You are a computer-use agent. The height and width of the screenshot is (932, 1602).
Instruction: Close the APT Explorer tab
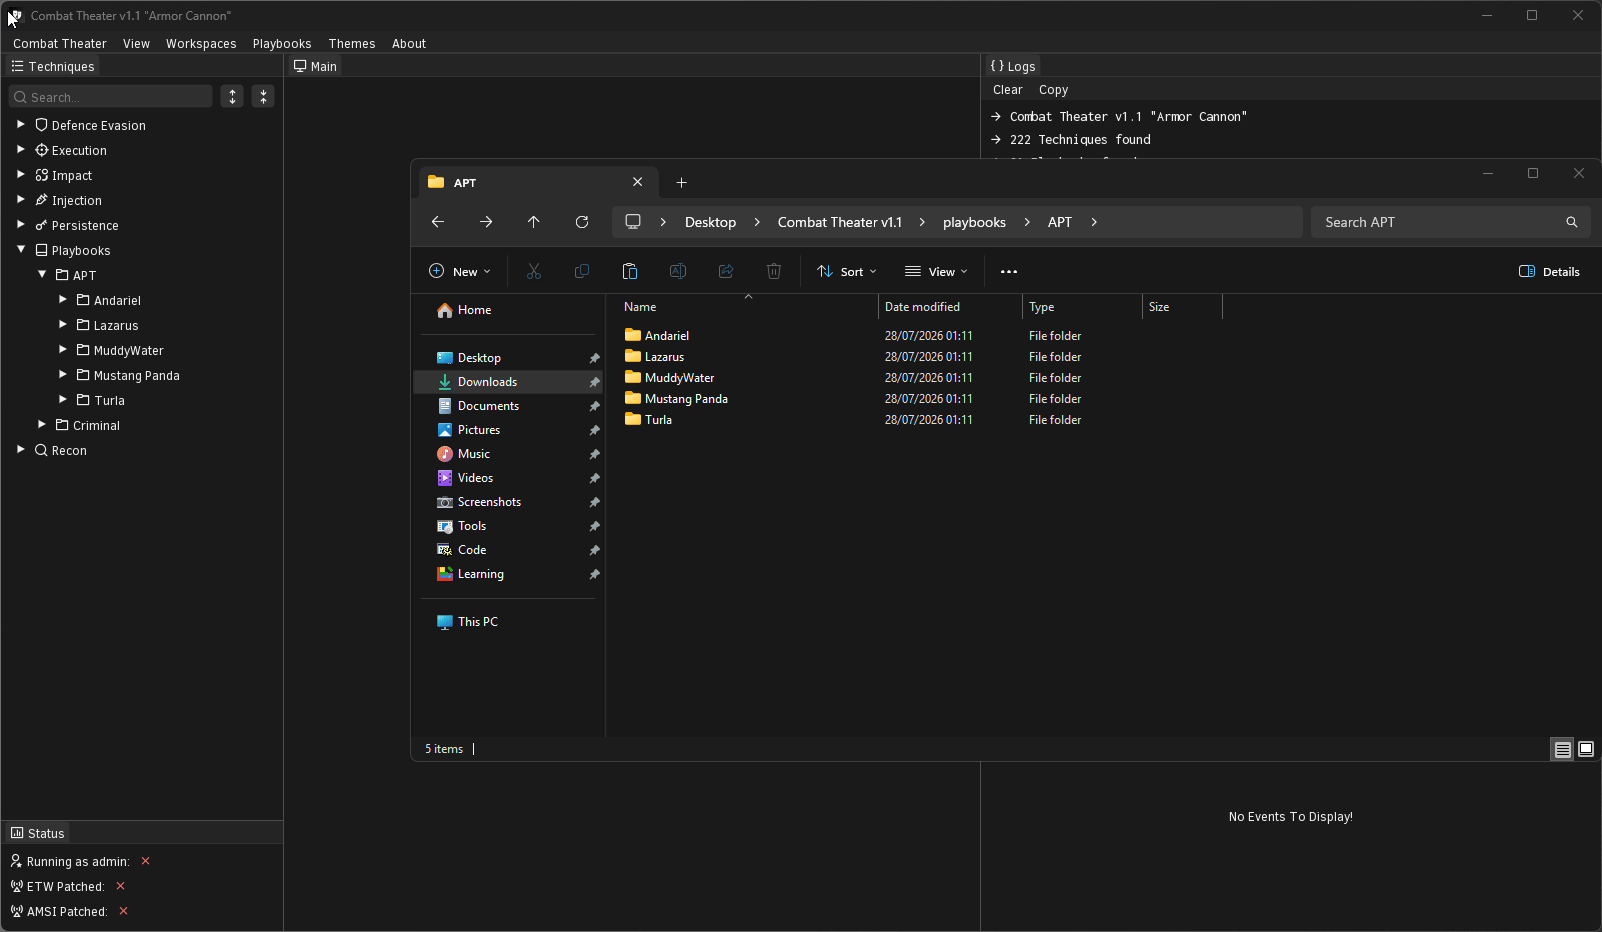(x=638, y=182)
